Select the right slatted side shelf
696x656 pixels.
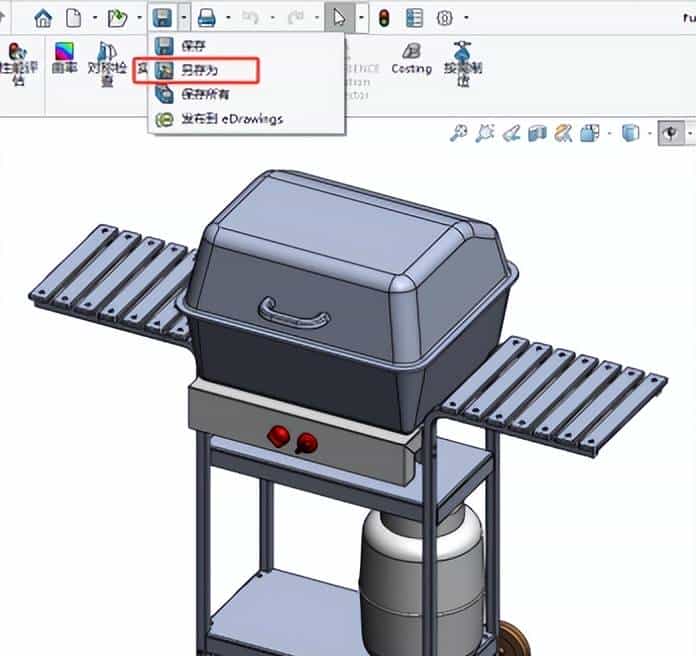click(x=555, y=395)
